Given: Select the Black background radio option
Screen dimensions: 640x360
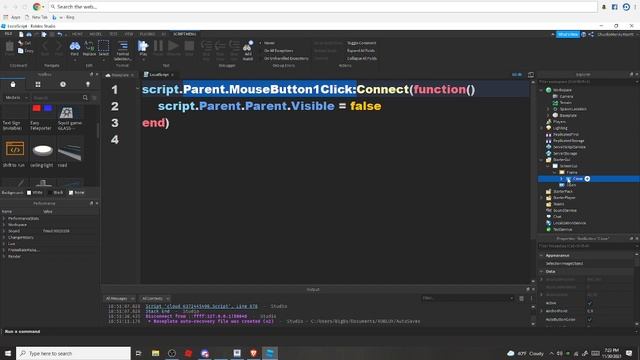Looking at the screenshot, I should pyautogui.click(x=50, y=193).
